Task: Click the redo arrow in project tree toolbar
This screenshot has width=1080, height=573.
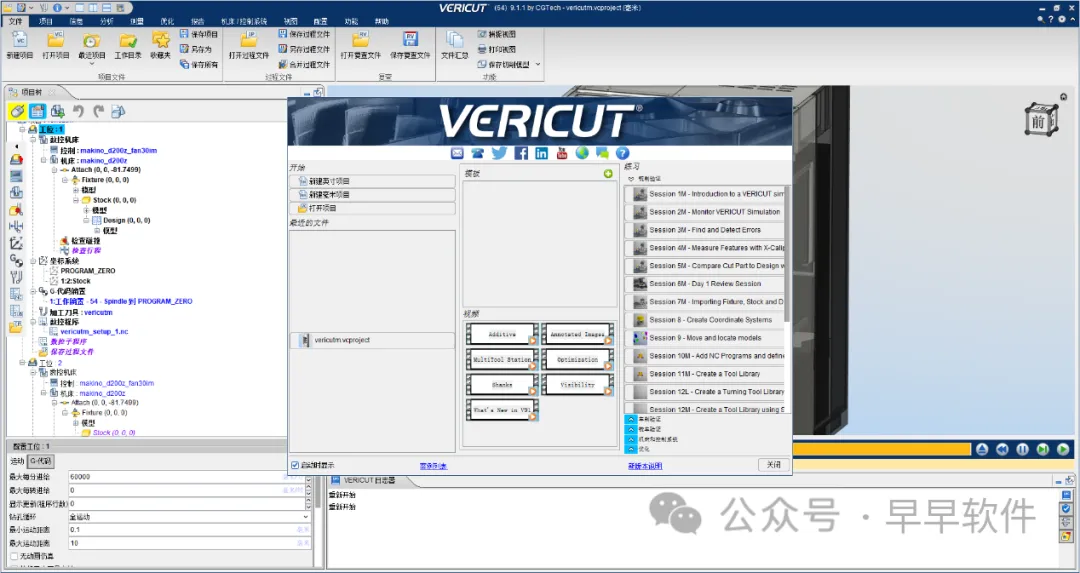Action: coord(98,111)
